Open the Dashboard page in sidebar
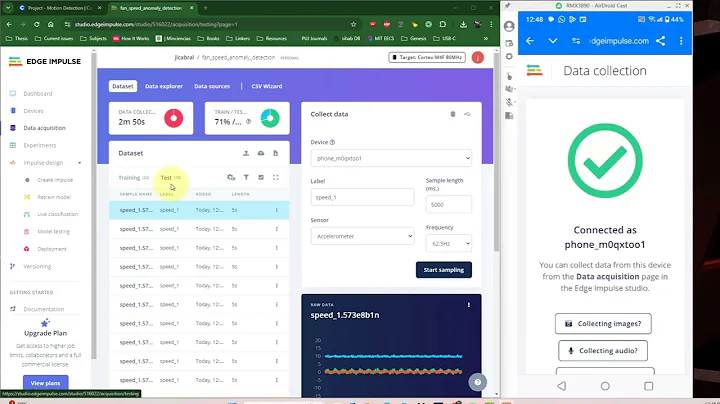The height and width of the screenshot is (404, 720). pyautogui.click(x=38, y=94)
